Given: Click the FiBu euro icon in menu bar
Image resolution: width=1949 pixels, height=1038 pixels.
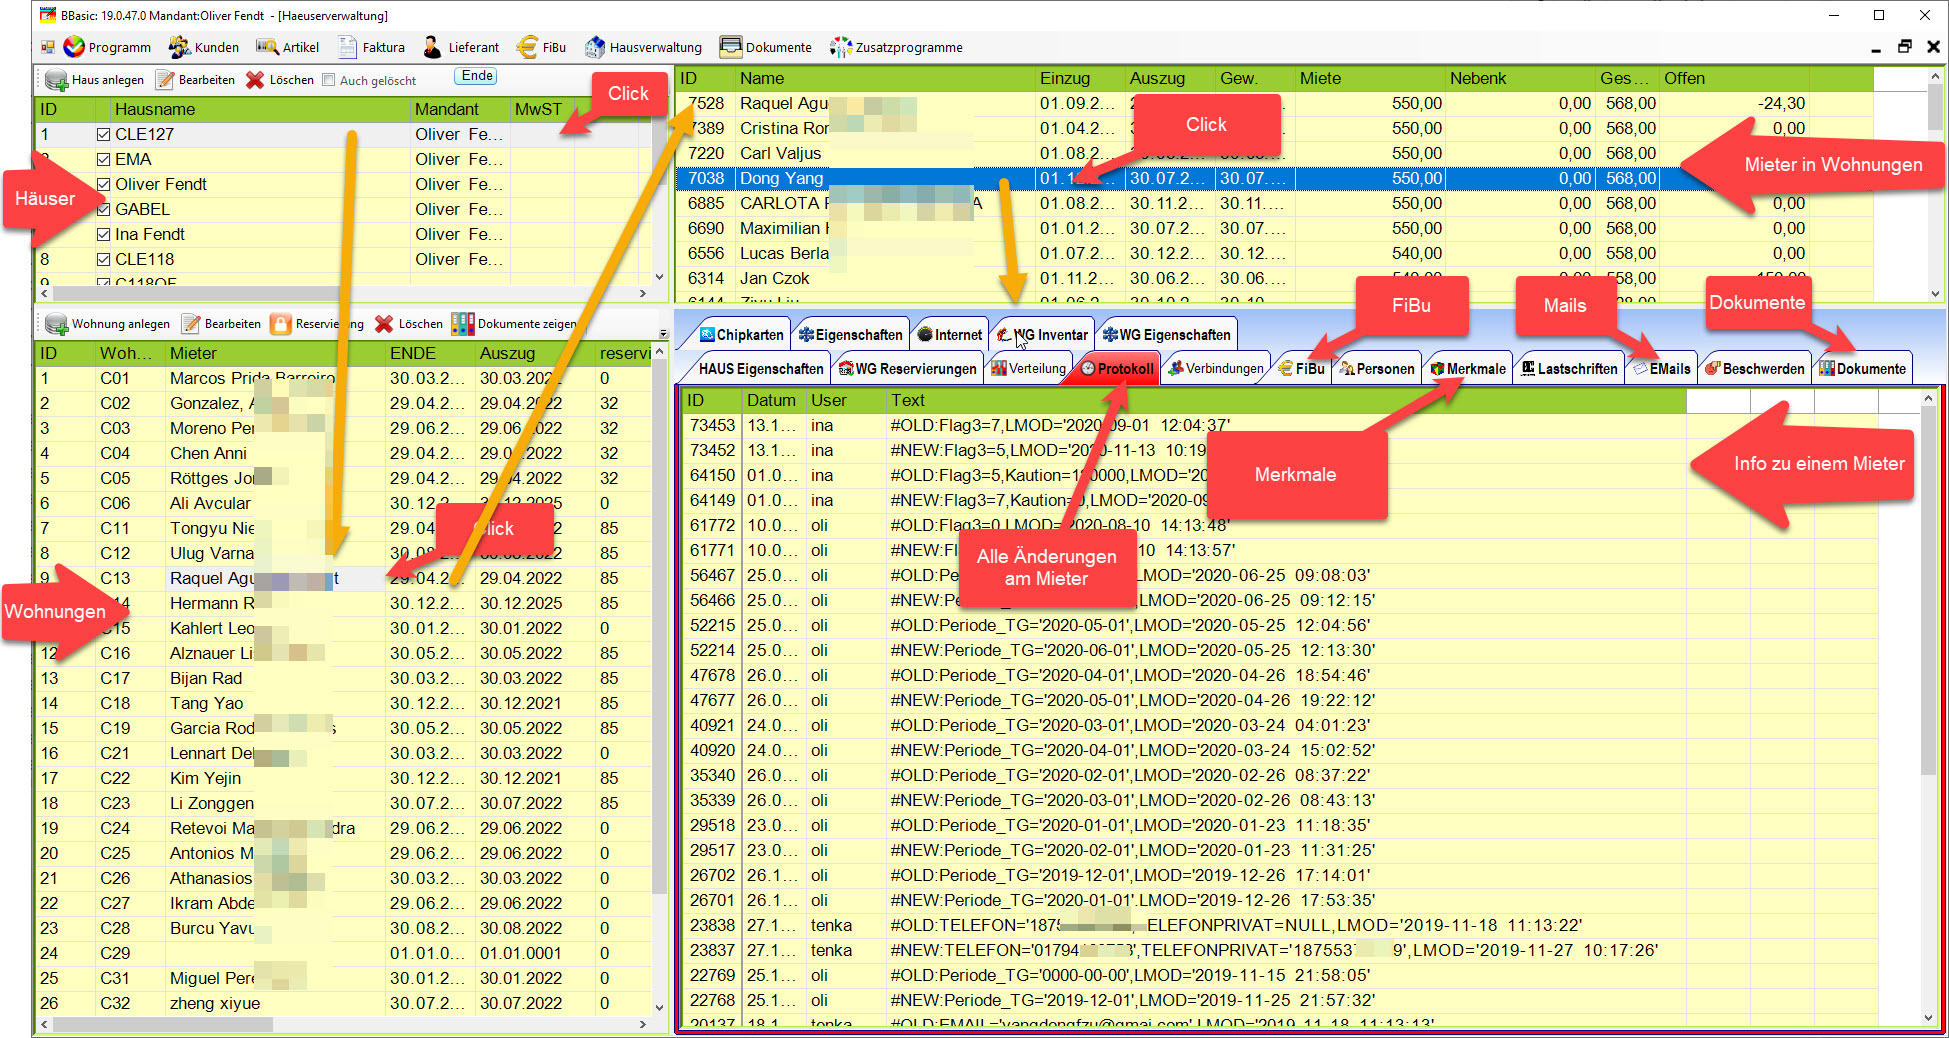Looking at the screenshot, I should click(526, 47).
